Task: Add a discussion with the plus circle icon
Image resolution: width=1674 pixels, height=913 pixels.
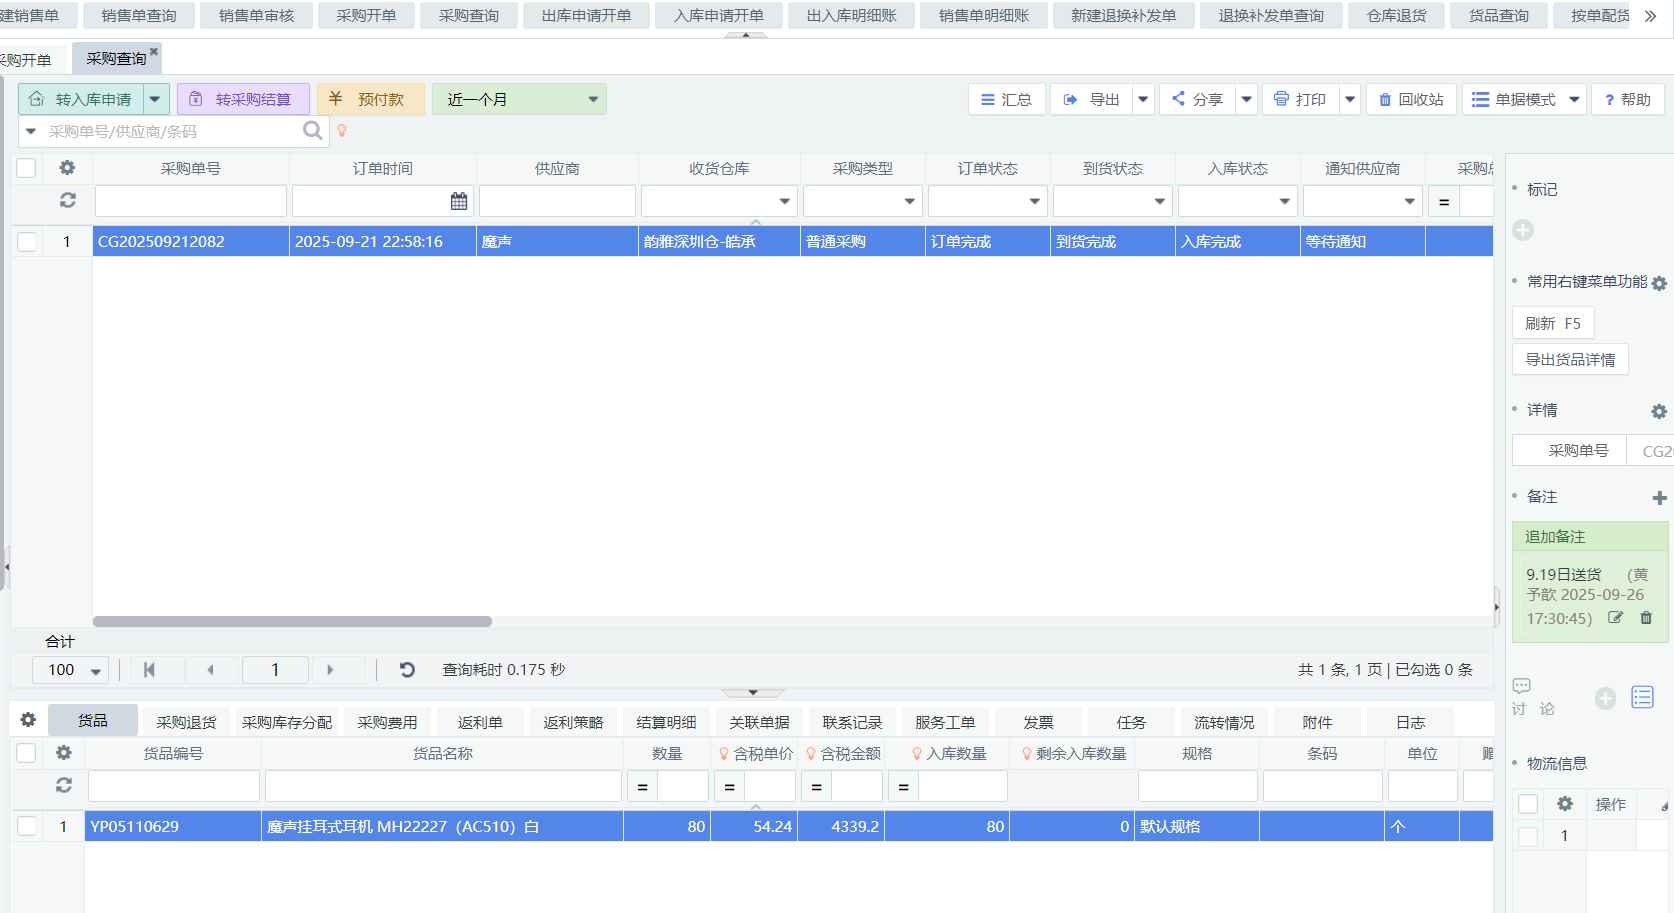Action: [1606, 698]
